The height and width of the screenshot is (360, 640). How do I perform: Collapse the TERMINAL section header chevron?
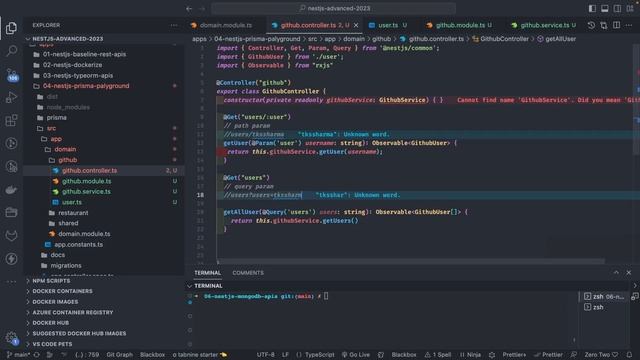(189, 286)
